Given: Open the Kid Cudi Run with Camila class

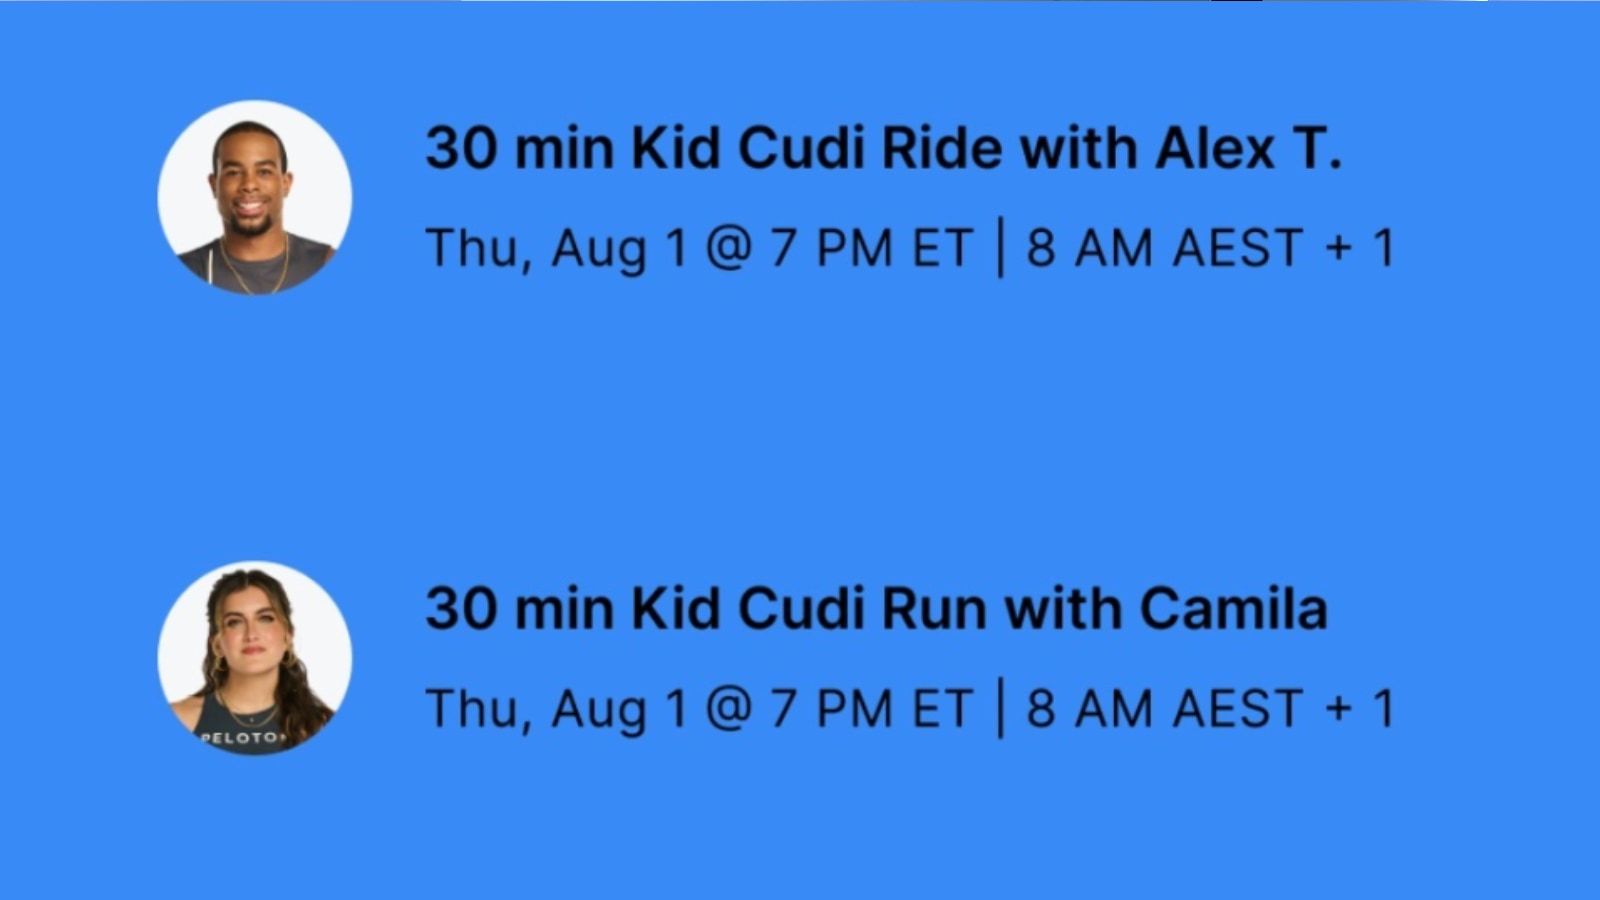Looking at the screenshot, I should (875, 608).
